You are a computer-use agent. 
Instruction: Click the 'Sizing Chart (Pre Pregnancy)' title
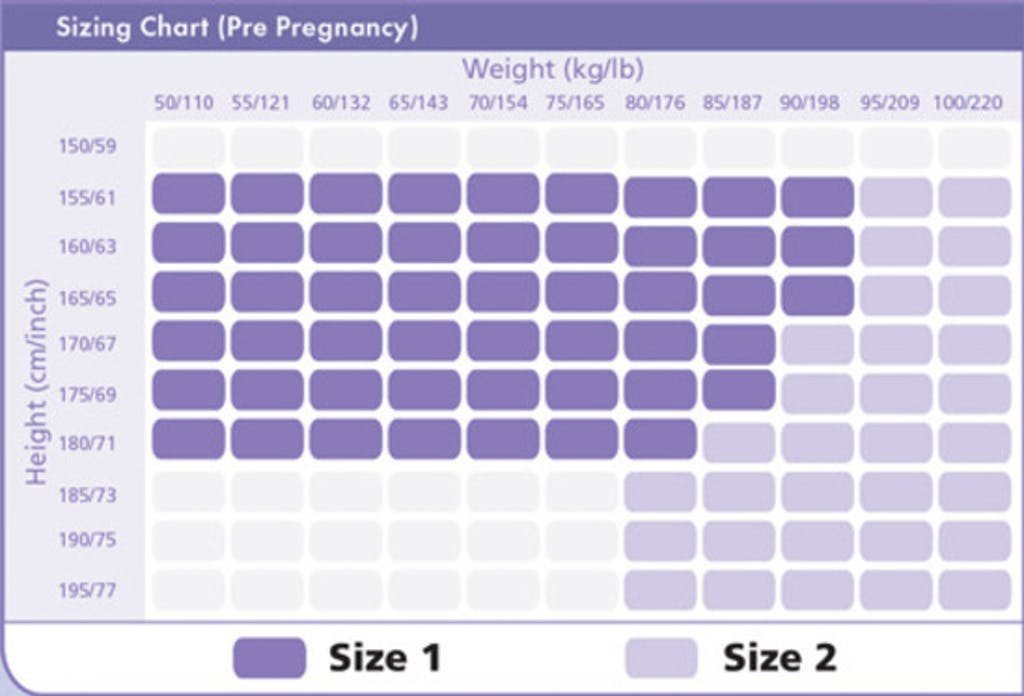[x=236, y=27]
